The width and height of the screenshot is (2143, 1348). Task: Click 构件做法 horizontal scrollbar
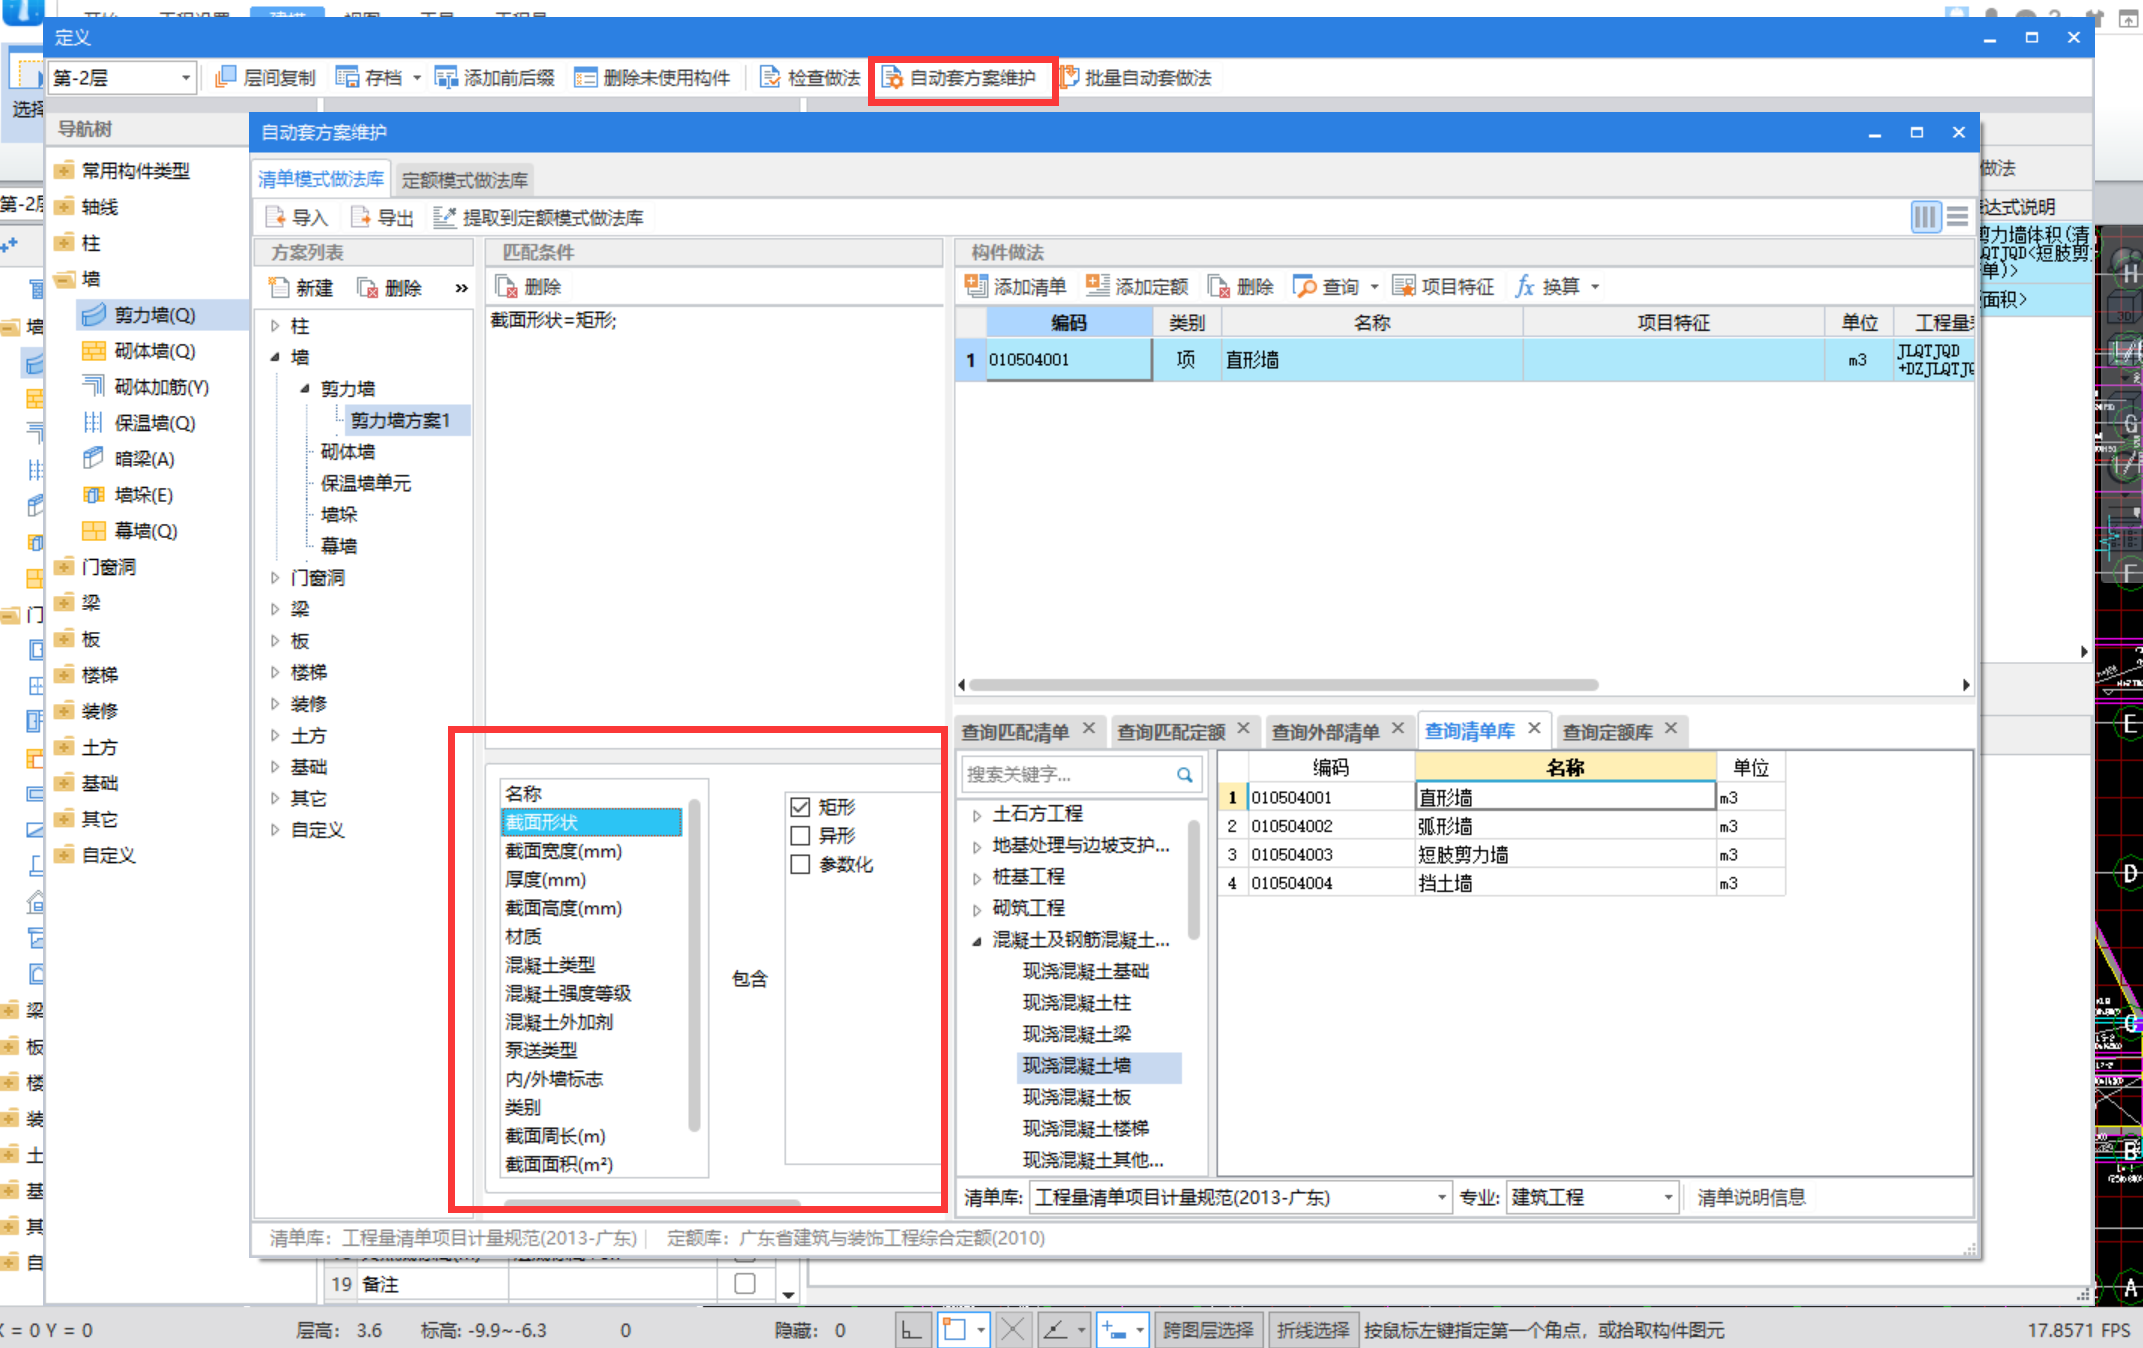coord(1283,685)
